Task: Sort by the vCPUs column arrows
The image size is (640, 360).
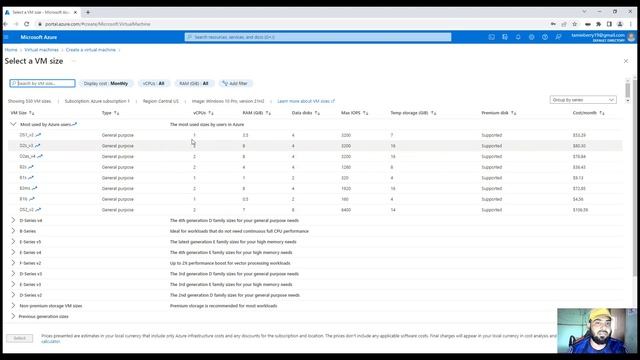Action: (211, 113)
